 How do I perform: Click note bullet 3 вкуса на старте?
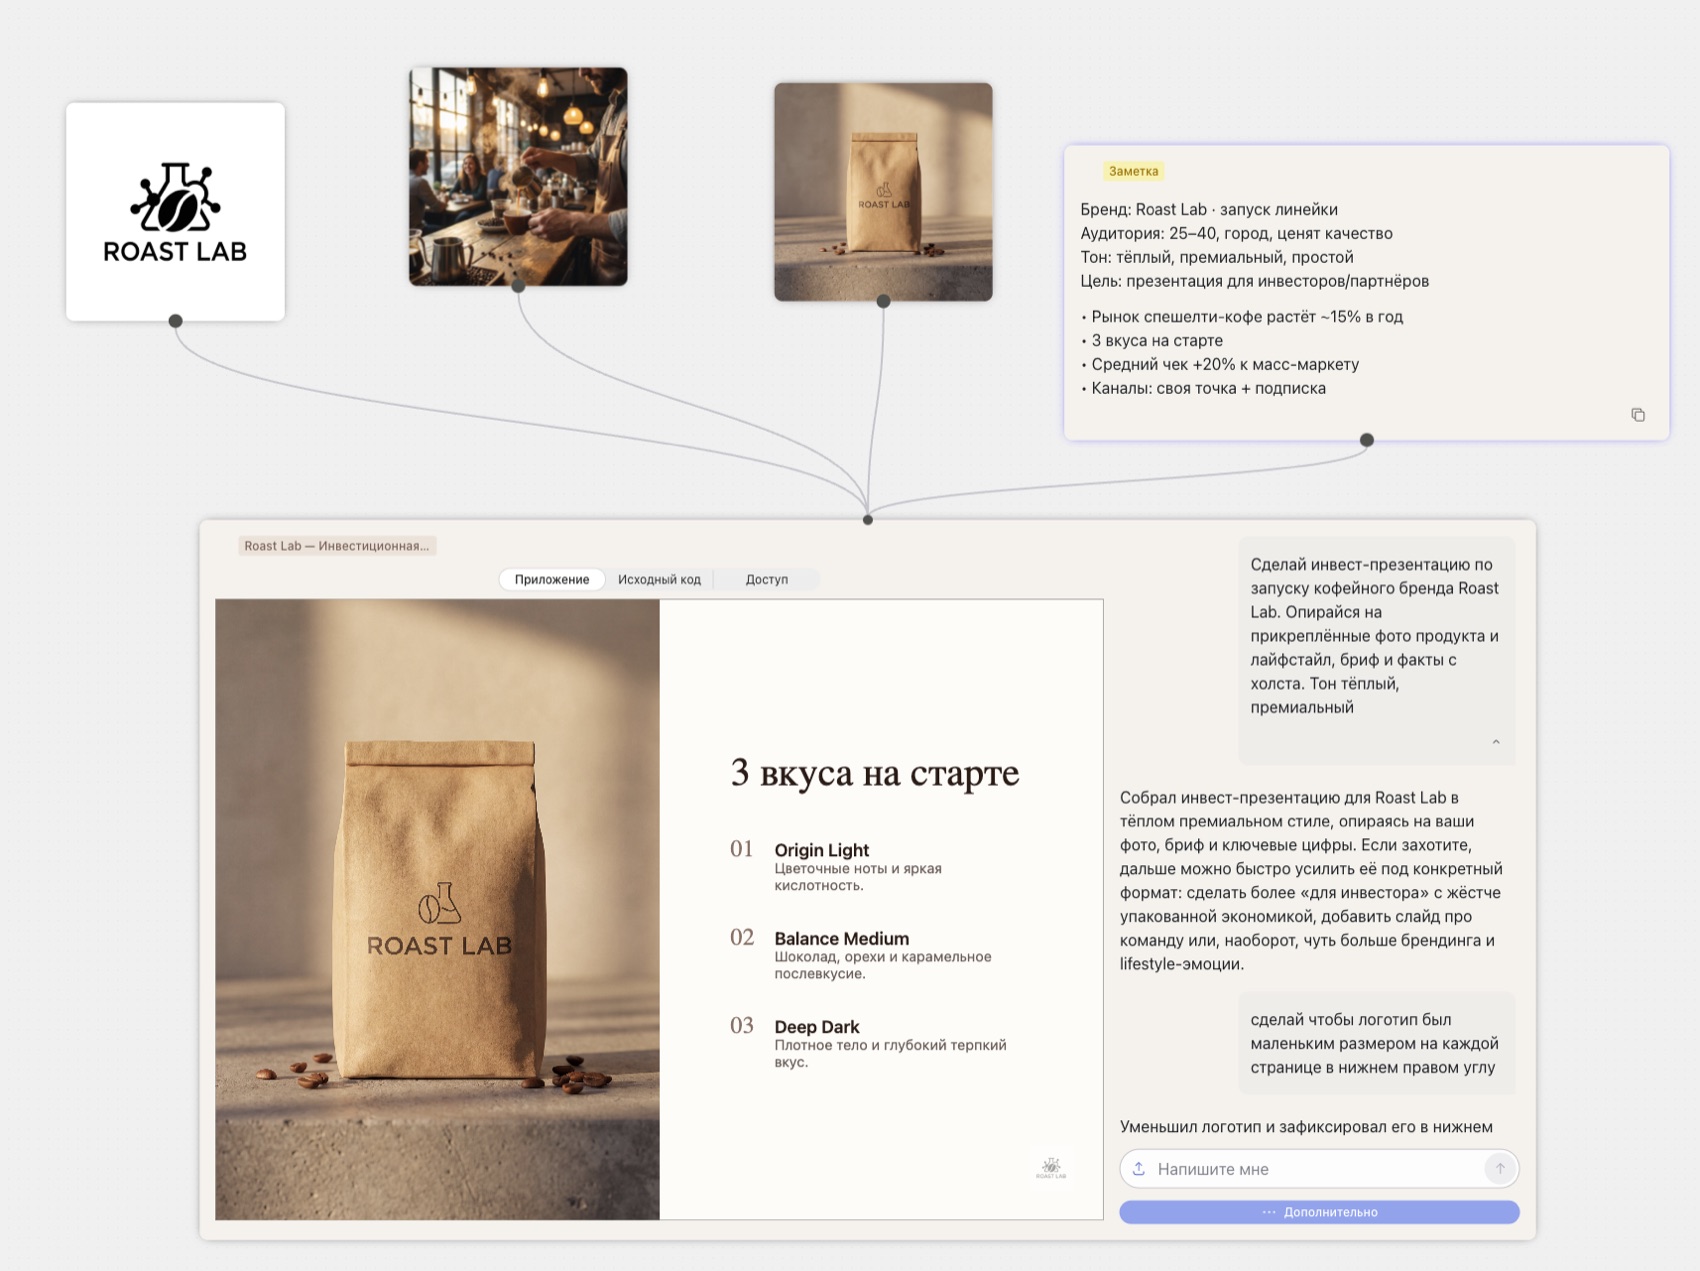point(1151,340)
